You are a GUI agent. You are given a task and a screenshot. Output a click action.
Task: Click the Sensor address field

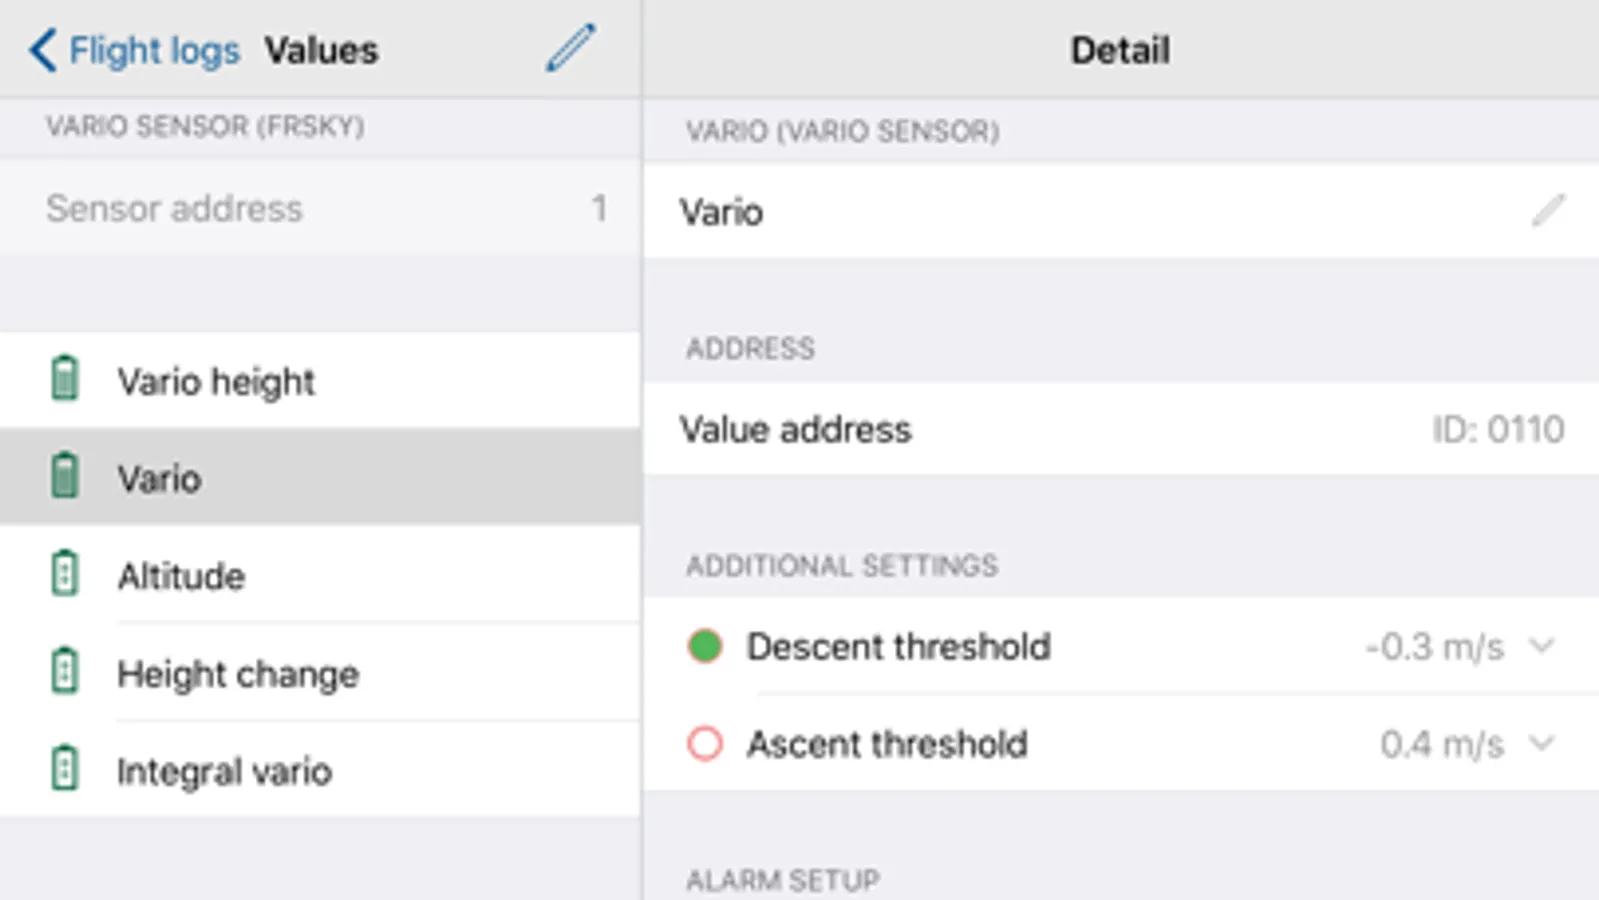320,208
